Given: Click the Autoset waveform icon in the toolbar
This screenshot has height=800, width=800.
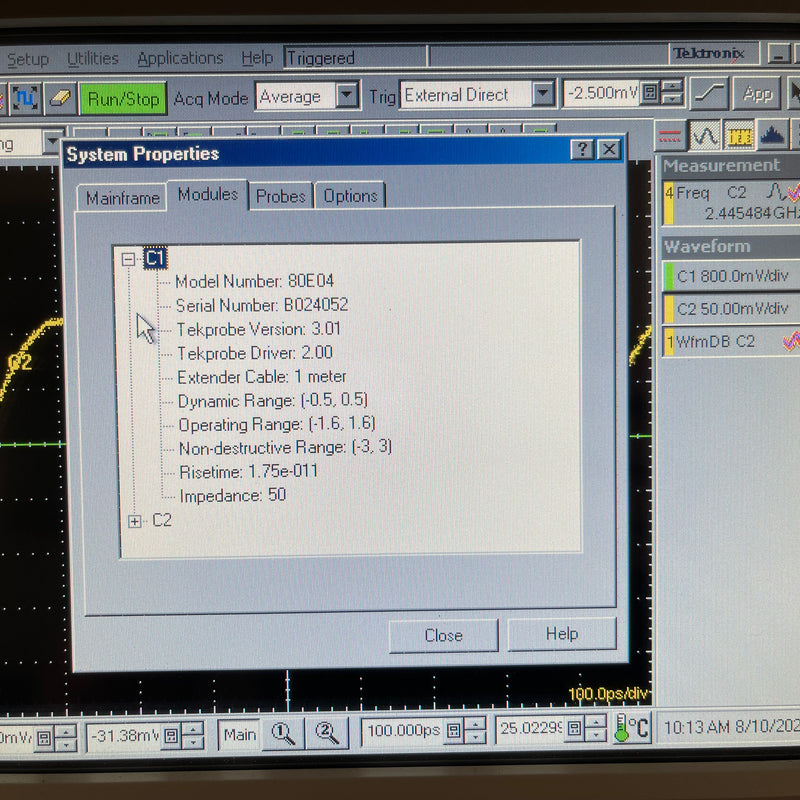Looking at the screenshot, I should pos(24,98).
